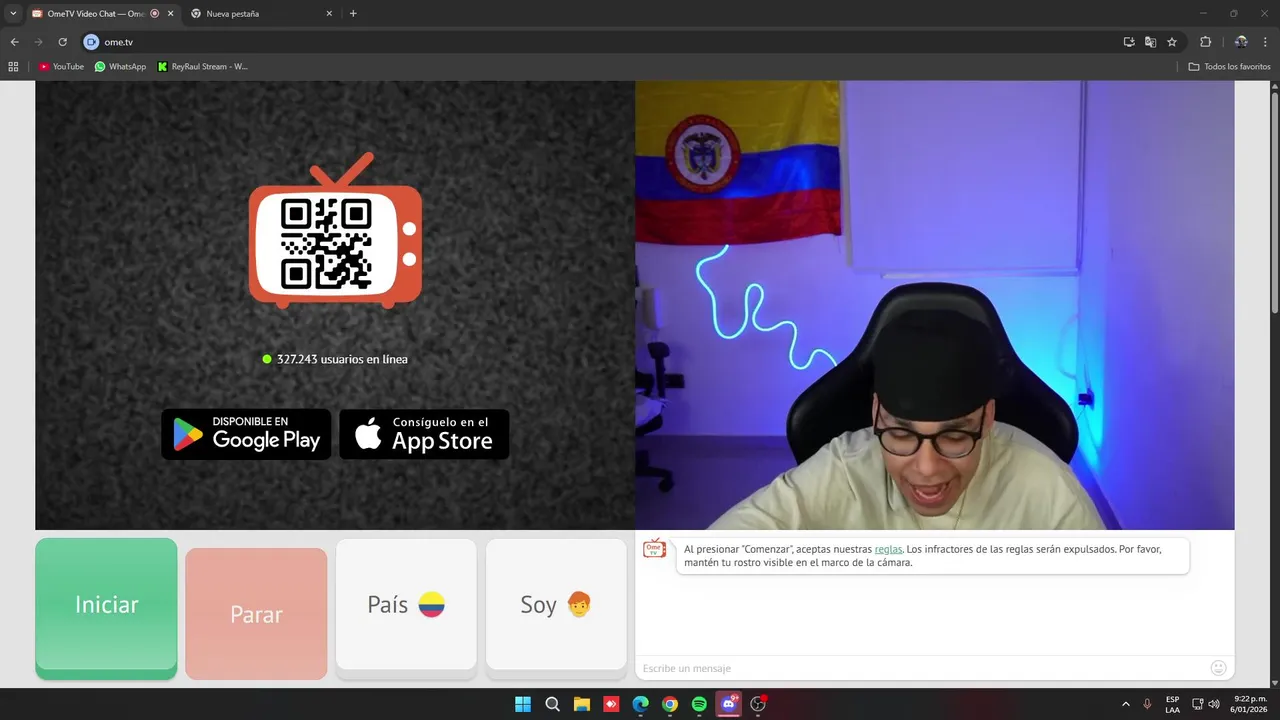
Task: Click the camera site info icon
Action: coord(91,42)
